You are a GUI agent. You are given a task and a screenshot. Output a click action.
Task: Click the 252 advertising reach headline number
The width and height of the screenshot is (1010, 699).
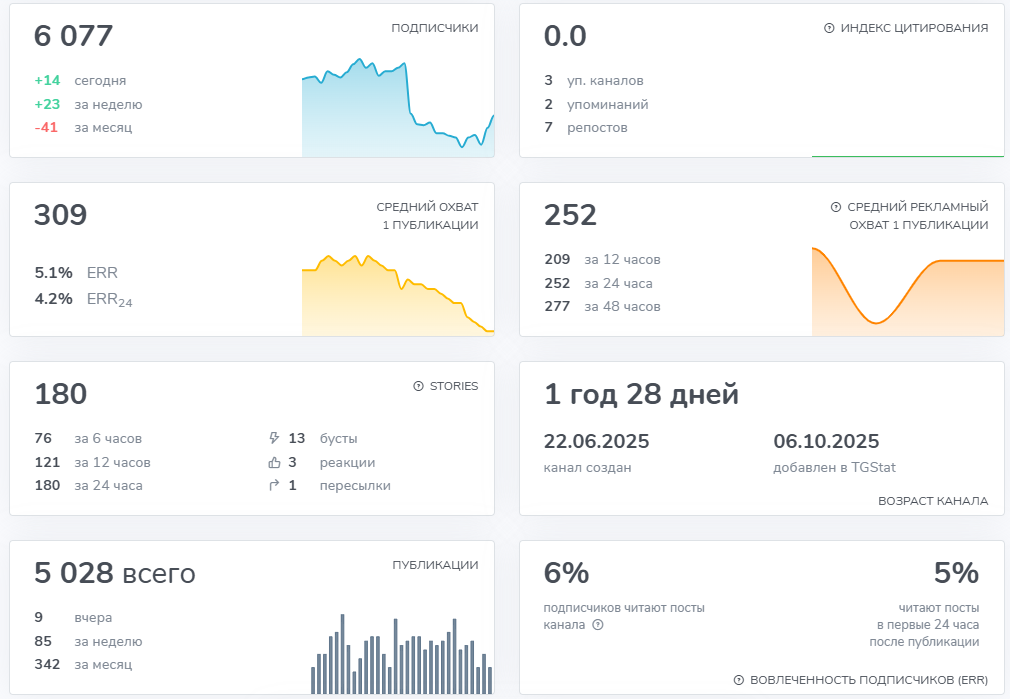pyautogui.click(x=570, y=215)
